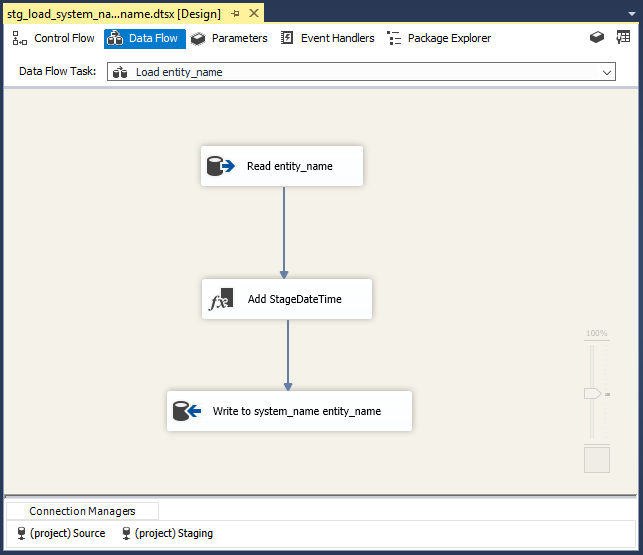Click the zoom slider thumb
643x555 pixels.
593,394
